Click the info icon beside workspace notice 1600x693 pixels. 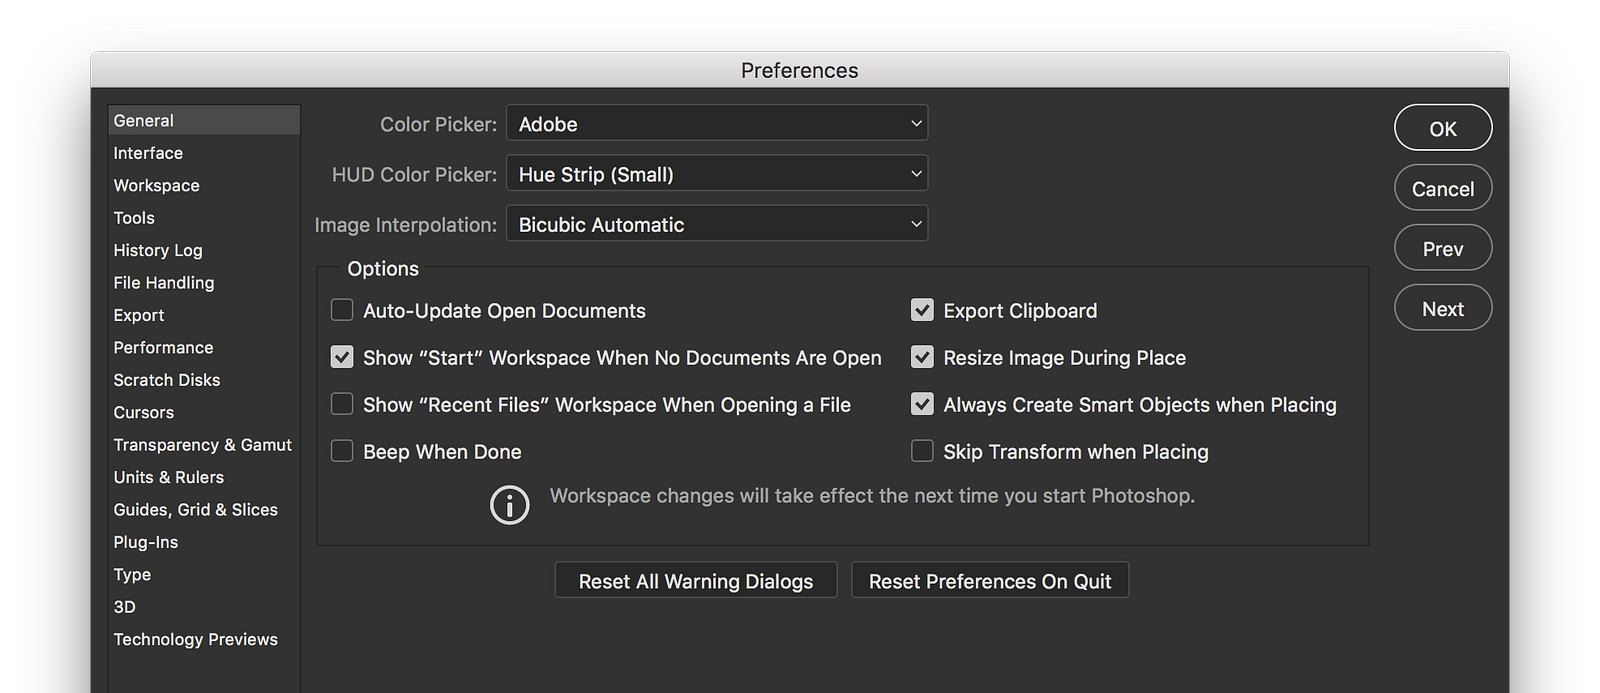(509, 505)
